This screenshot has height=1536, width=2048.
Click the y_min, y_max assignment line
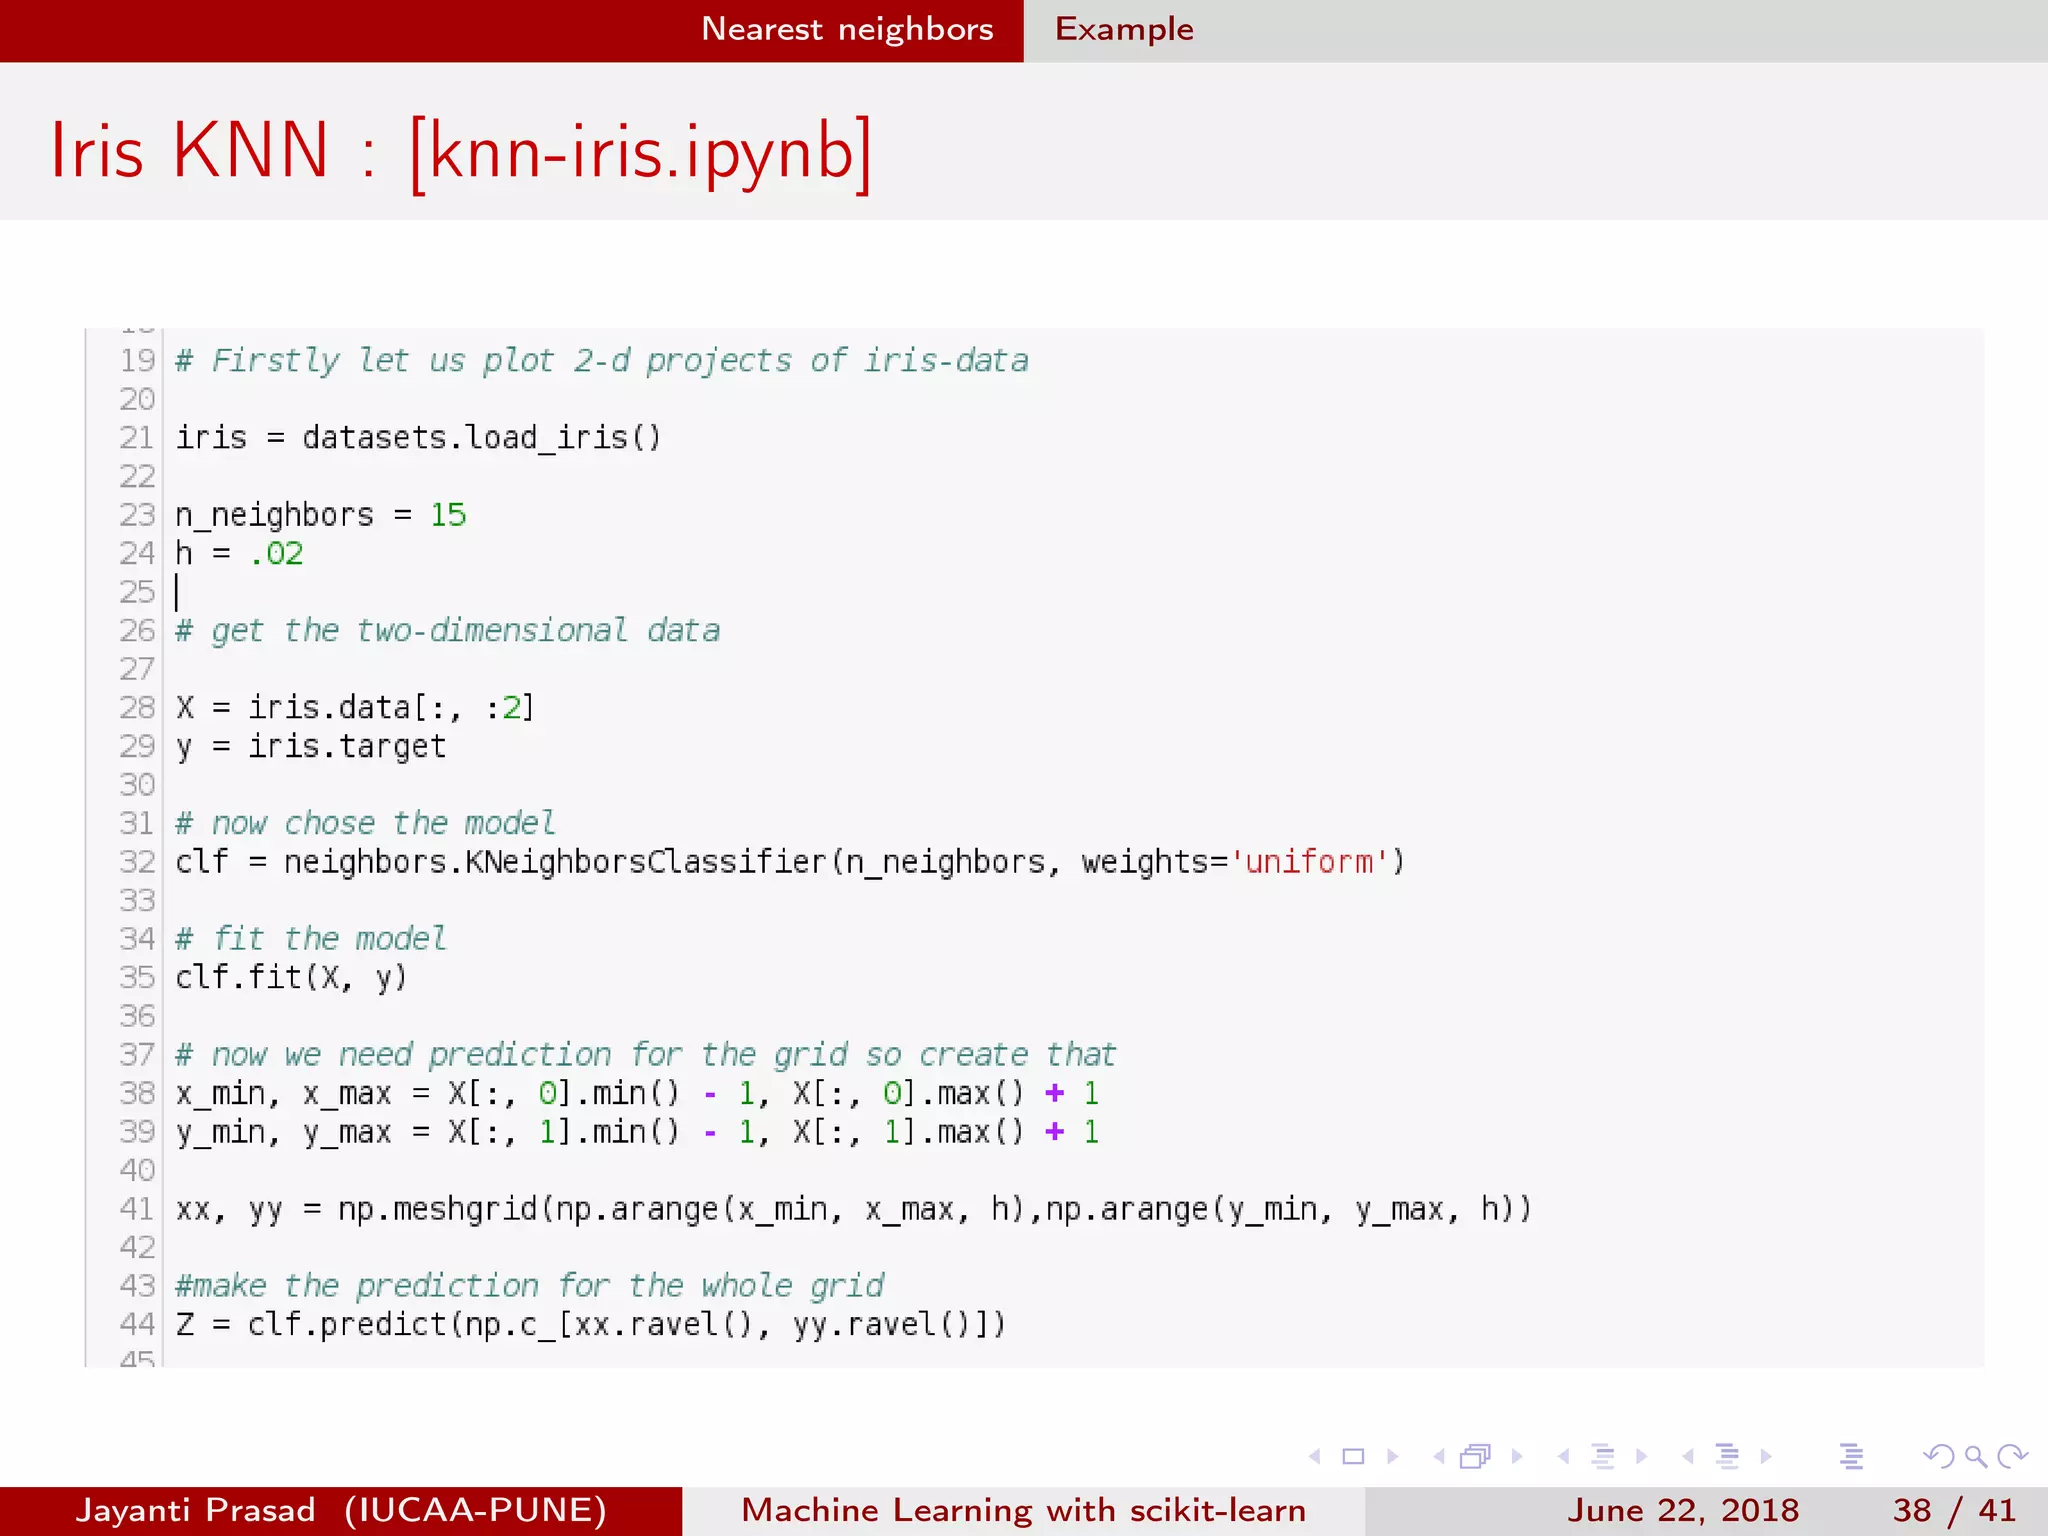[x=637, y=1132]
